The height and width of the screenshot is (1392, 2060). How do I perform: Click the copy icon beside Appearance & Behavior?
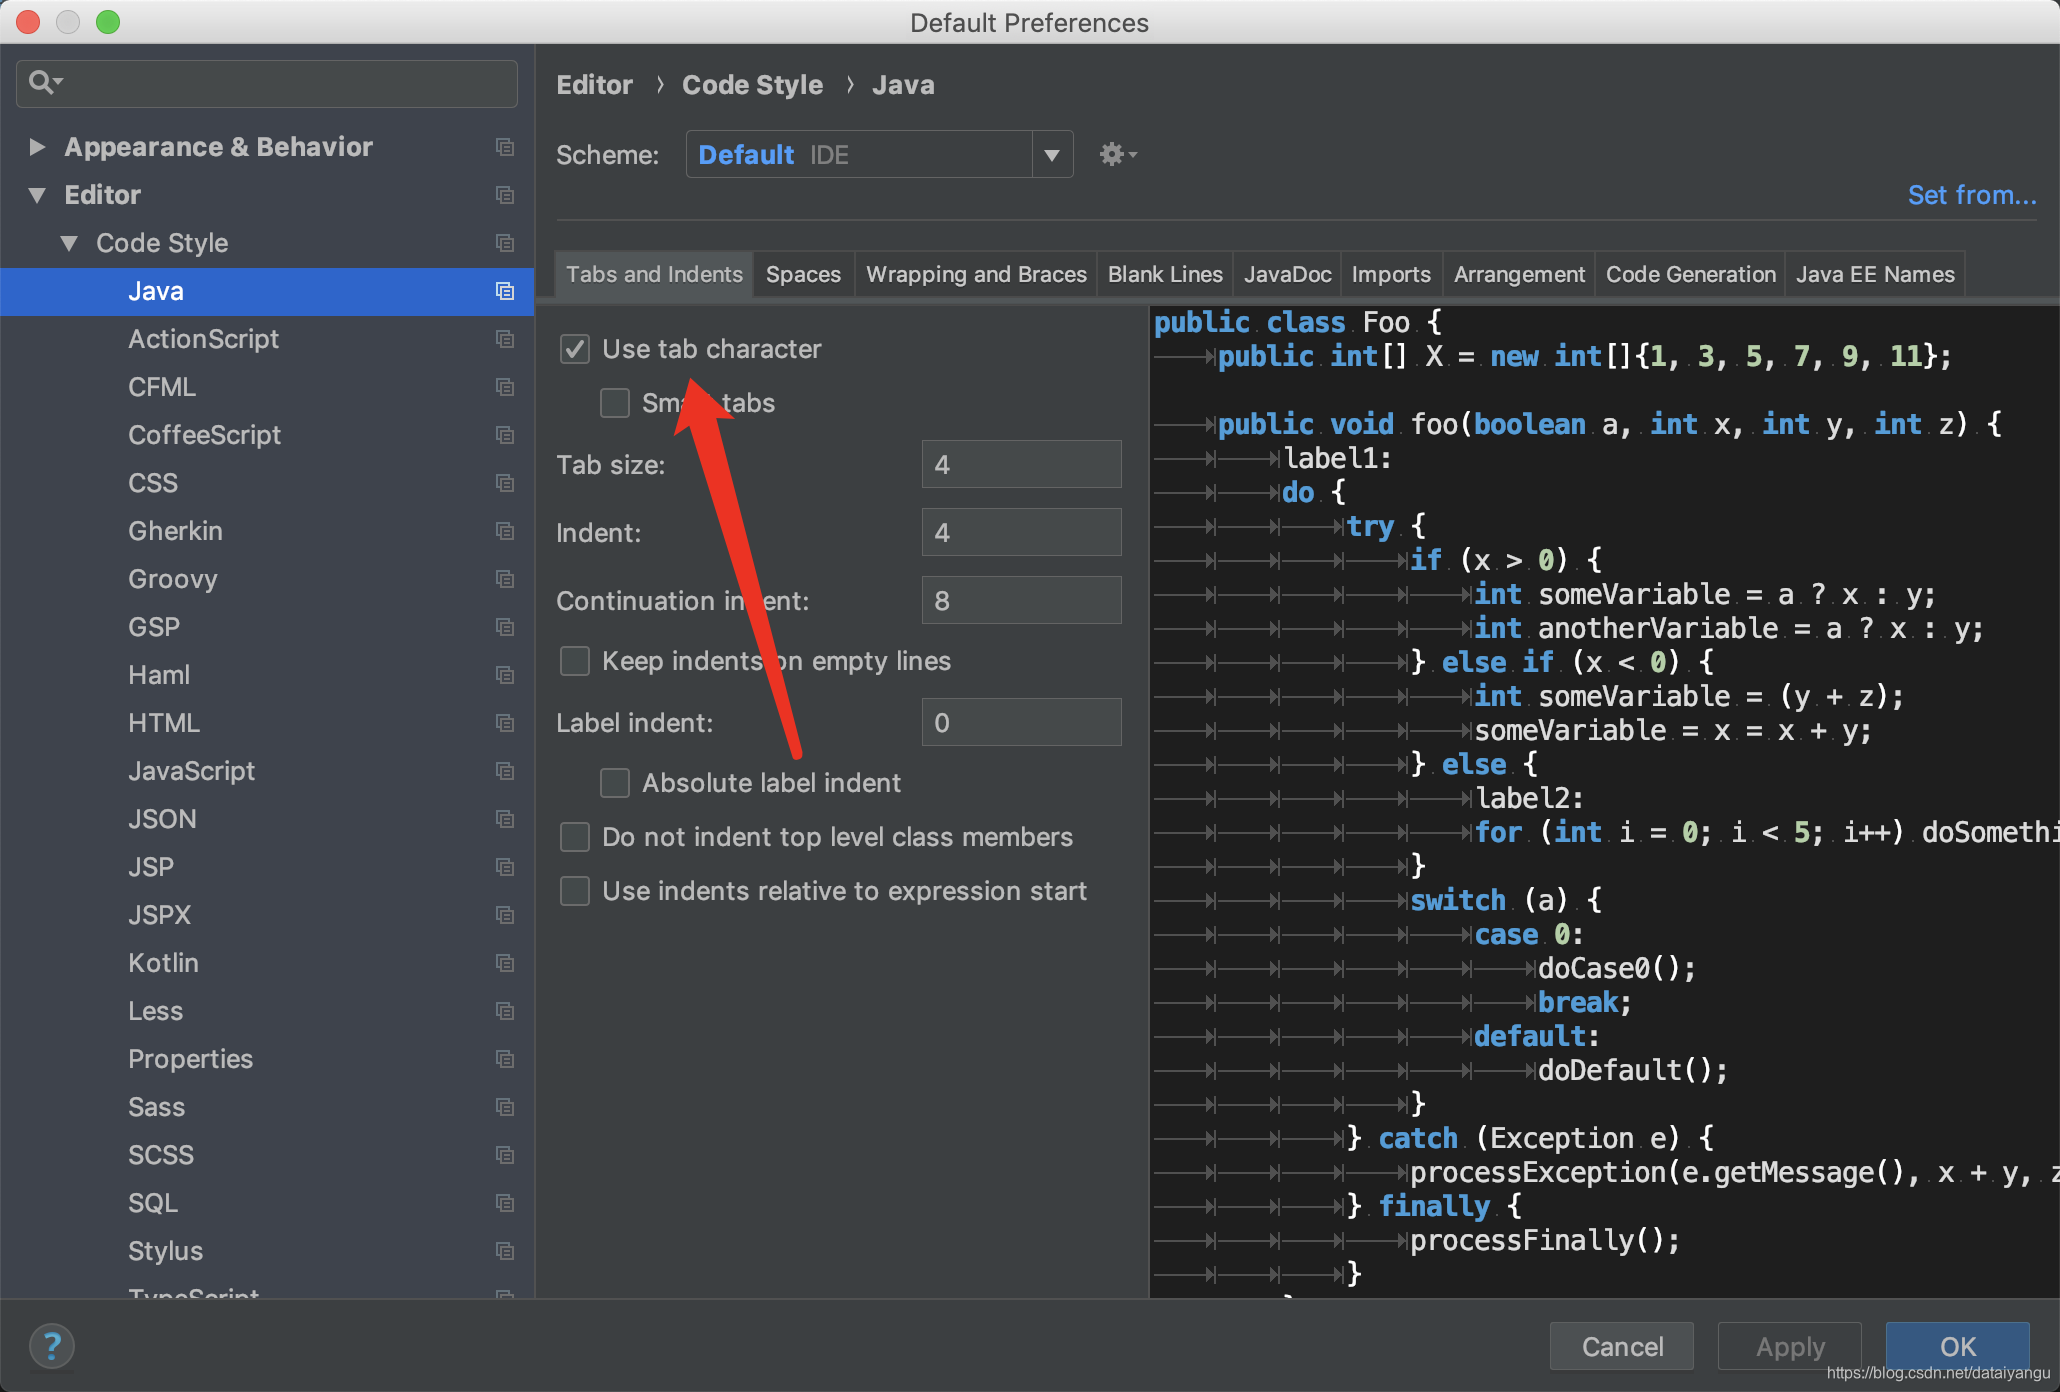point(505,147)
